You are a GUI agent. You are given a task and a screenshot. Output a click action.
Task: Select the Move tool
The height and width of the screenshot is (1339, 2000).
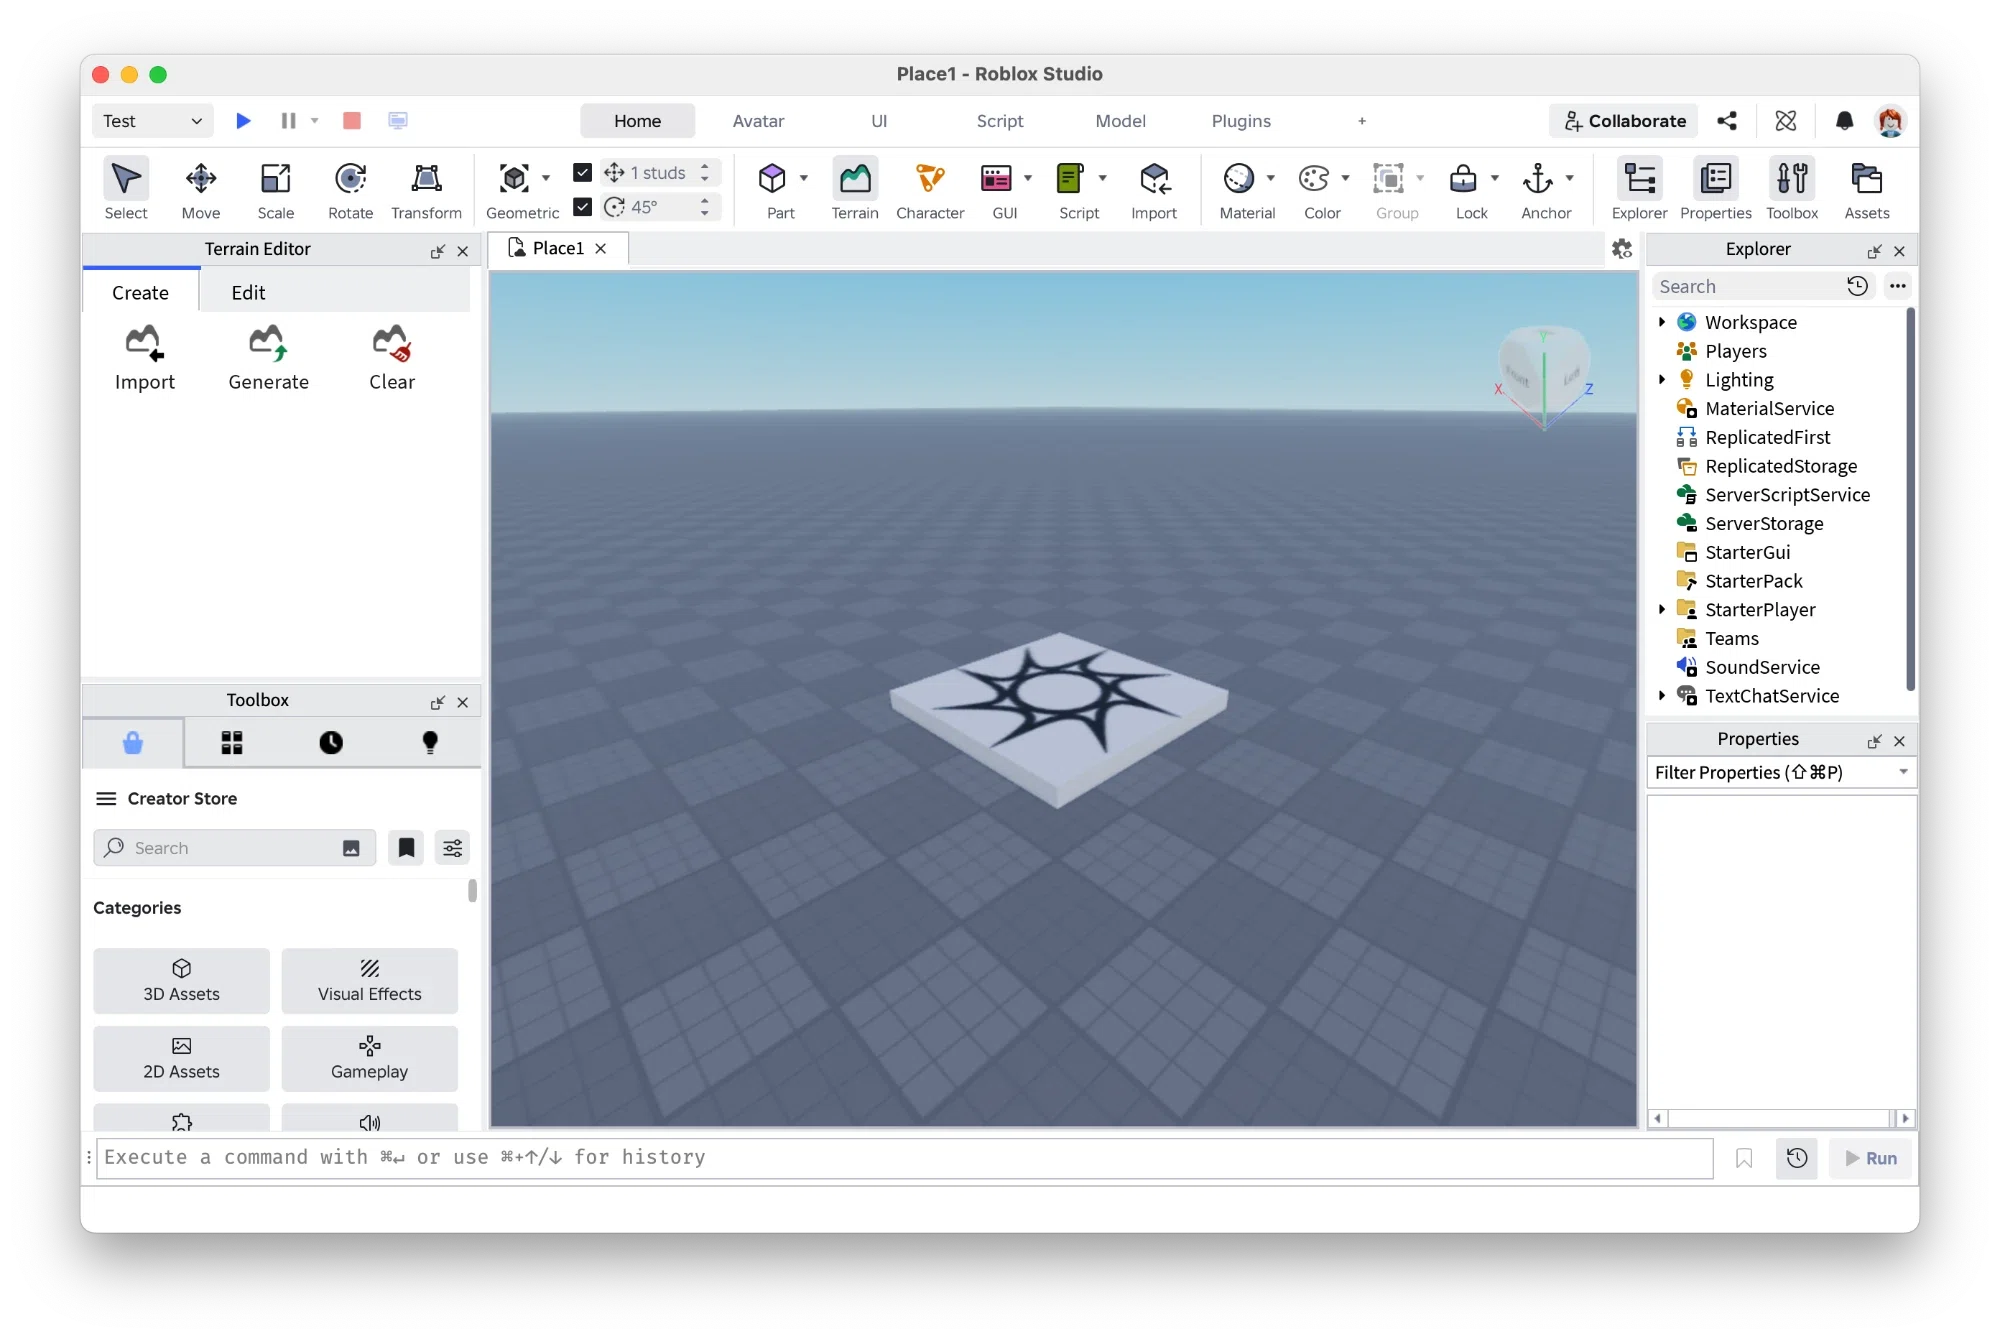[x=200, y=189]
